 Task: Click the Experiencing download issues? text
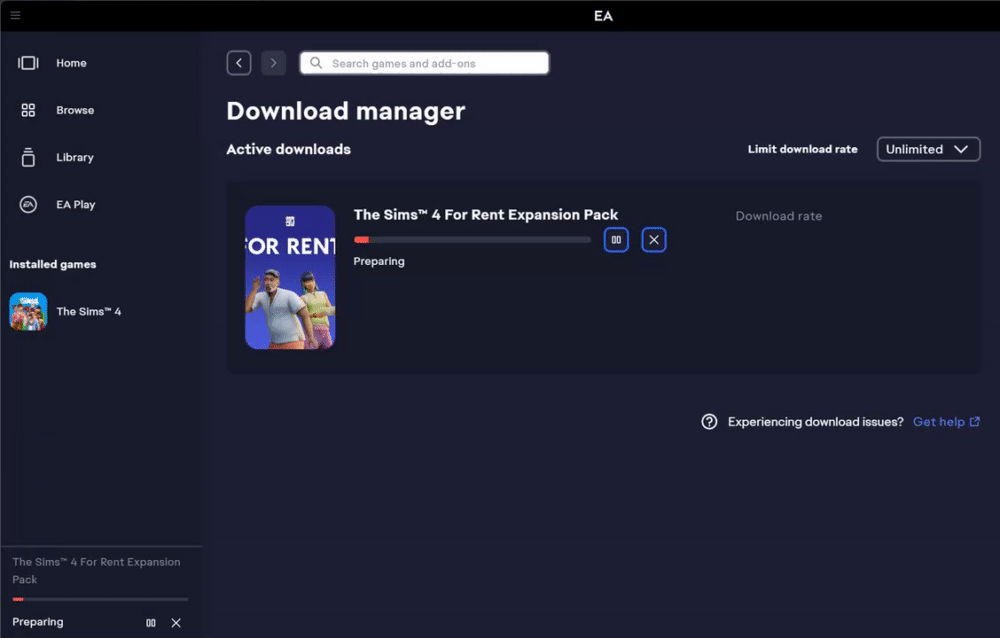816,422
